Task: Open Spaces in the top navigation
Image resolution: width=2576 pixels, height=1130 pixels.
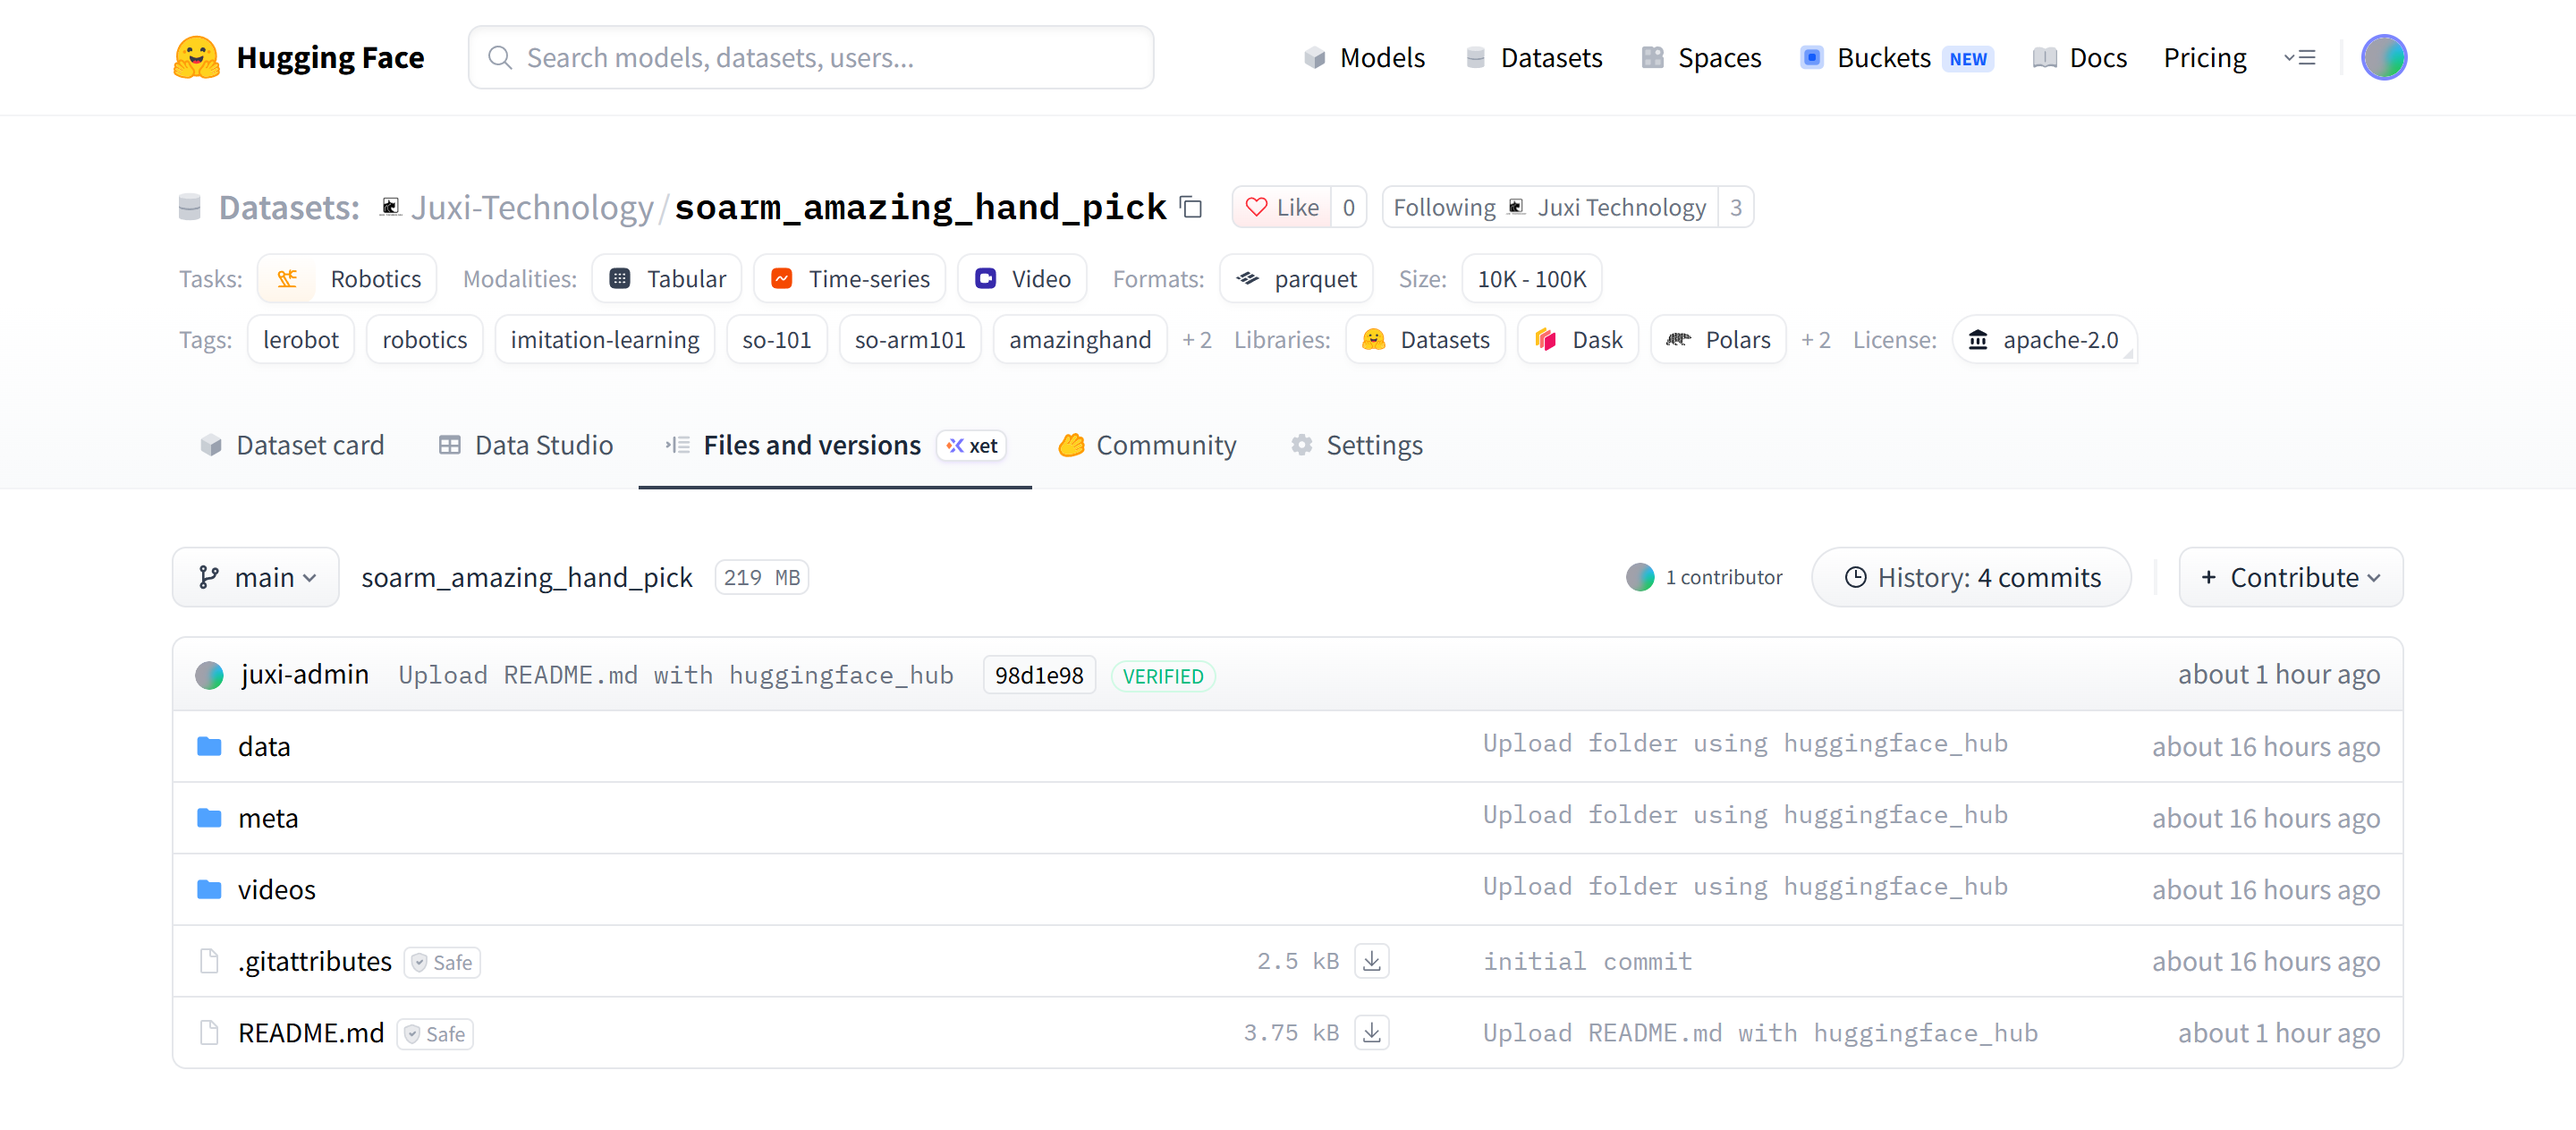Action: click(1701, 57)
